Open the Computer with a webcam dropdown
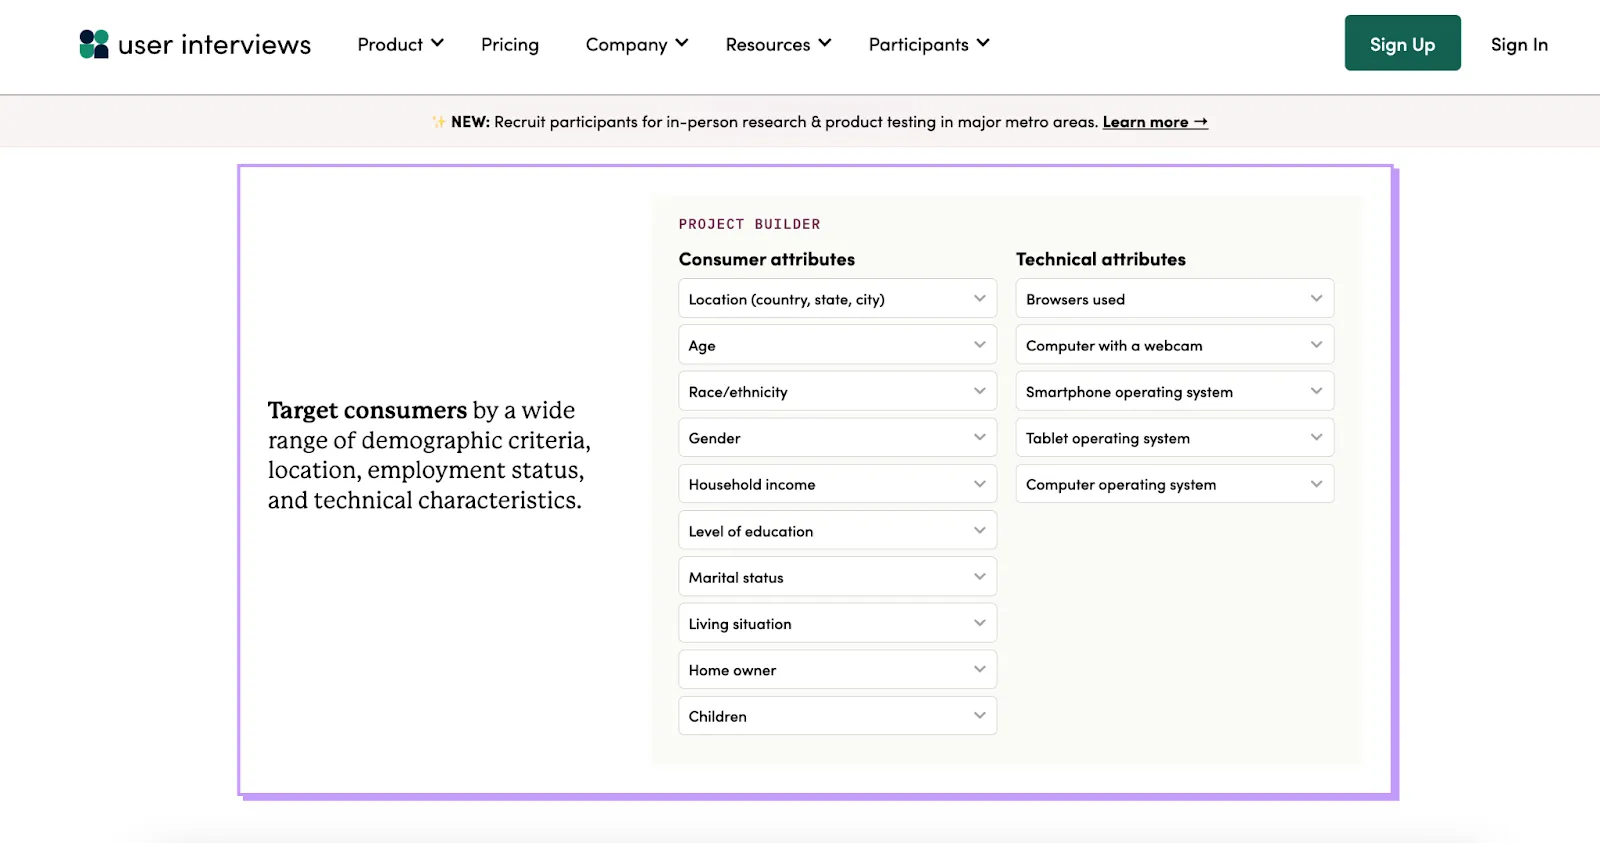 pyautogui.click(x=1175, y=345)
